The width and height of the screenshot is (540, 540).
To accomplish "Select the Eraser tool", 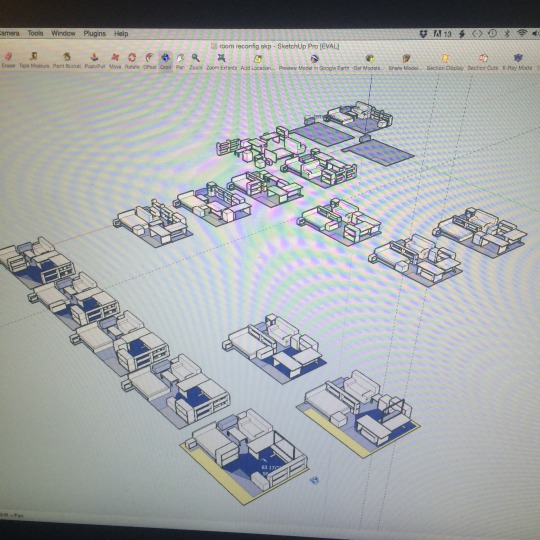I will (8, 60).
